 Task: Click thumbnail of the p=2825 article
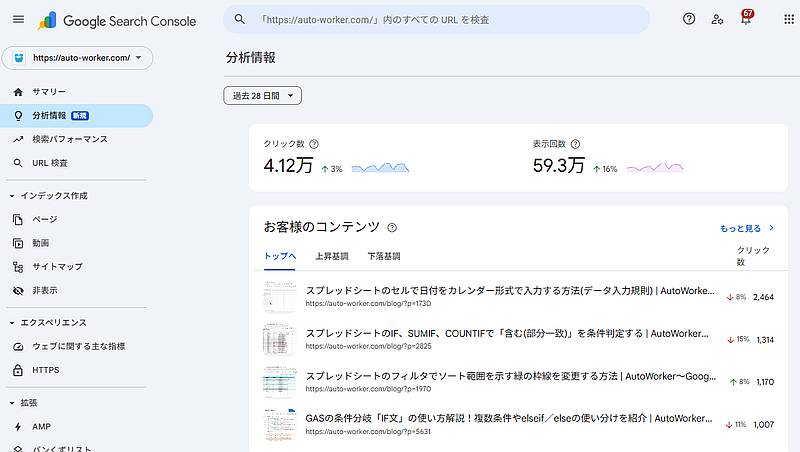[280, 339]
